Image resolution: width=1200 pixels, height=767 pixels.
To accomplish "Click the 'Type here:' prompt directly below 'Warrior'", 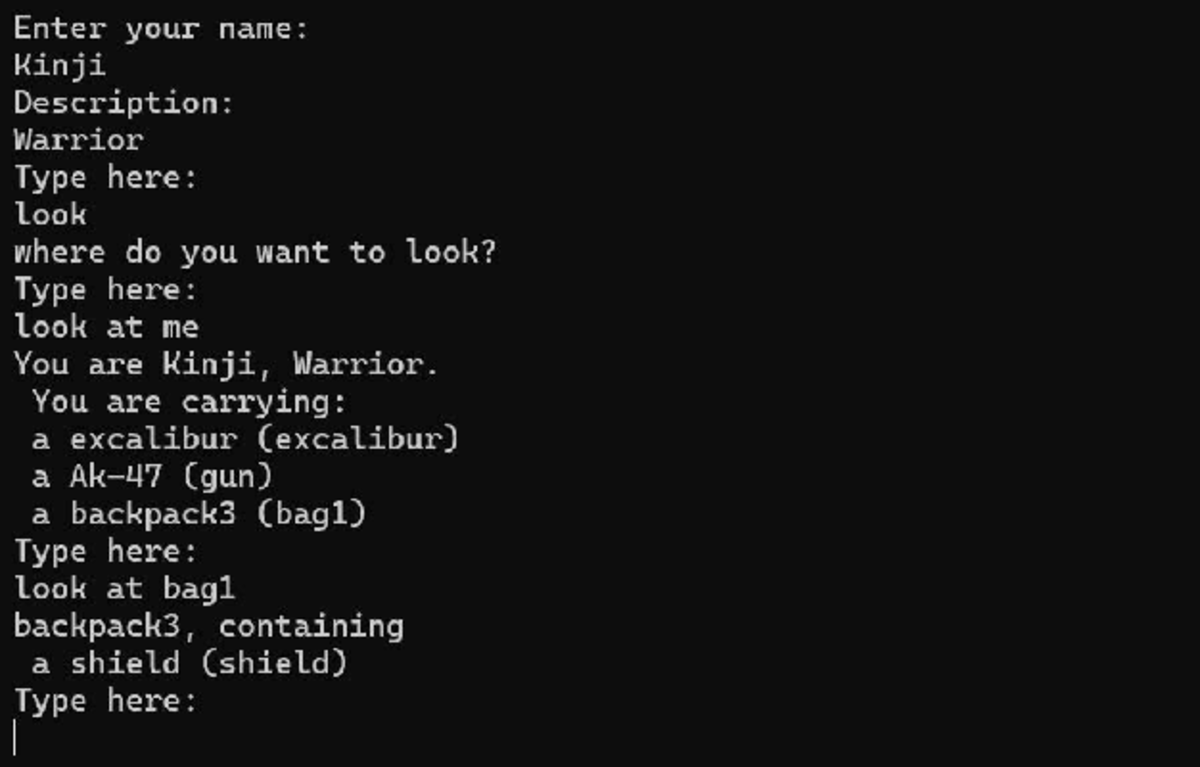I will click(x=105, y=178).
